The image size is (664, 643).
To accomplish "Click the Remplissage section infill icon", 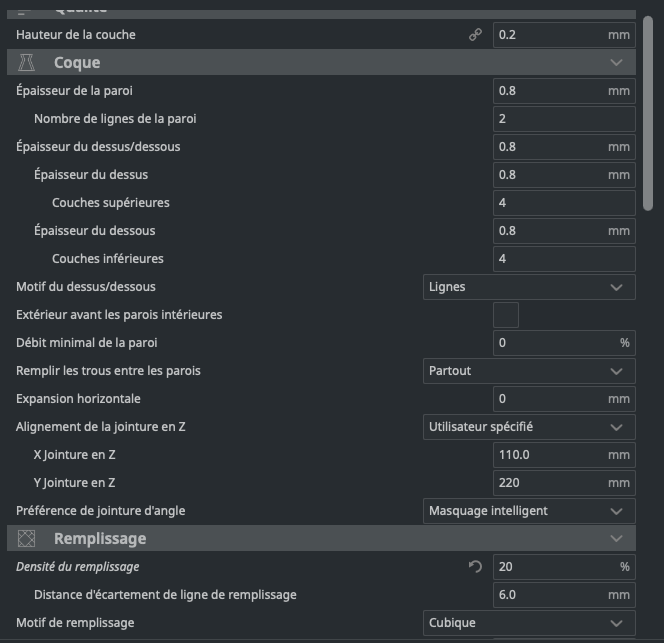I will point(27,539).
